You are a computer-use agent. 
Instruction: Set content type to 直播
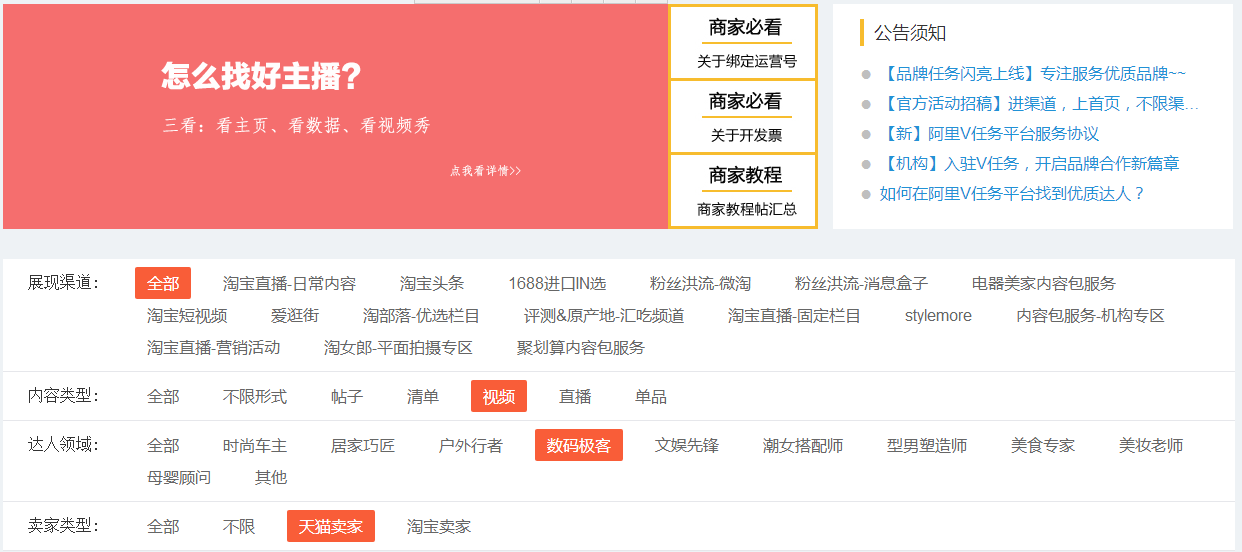pyautogui.click(x=575, y=397)
